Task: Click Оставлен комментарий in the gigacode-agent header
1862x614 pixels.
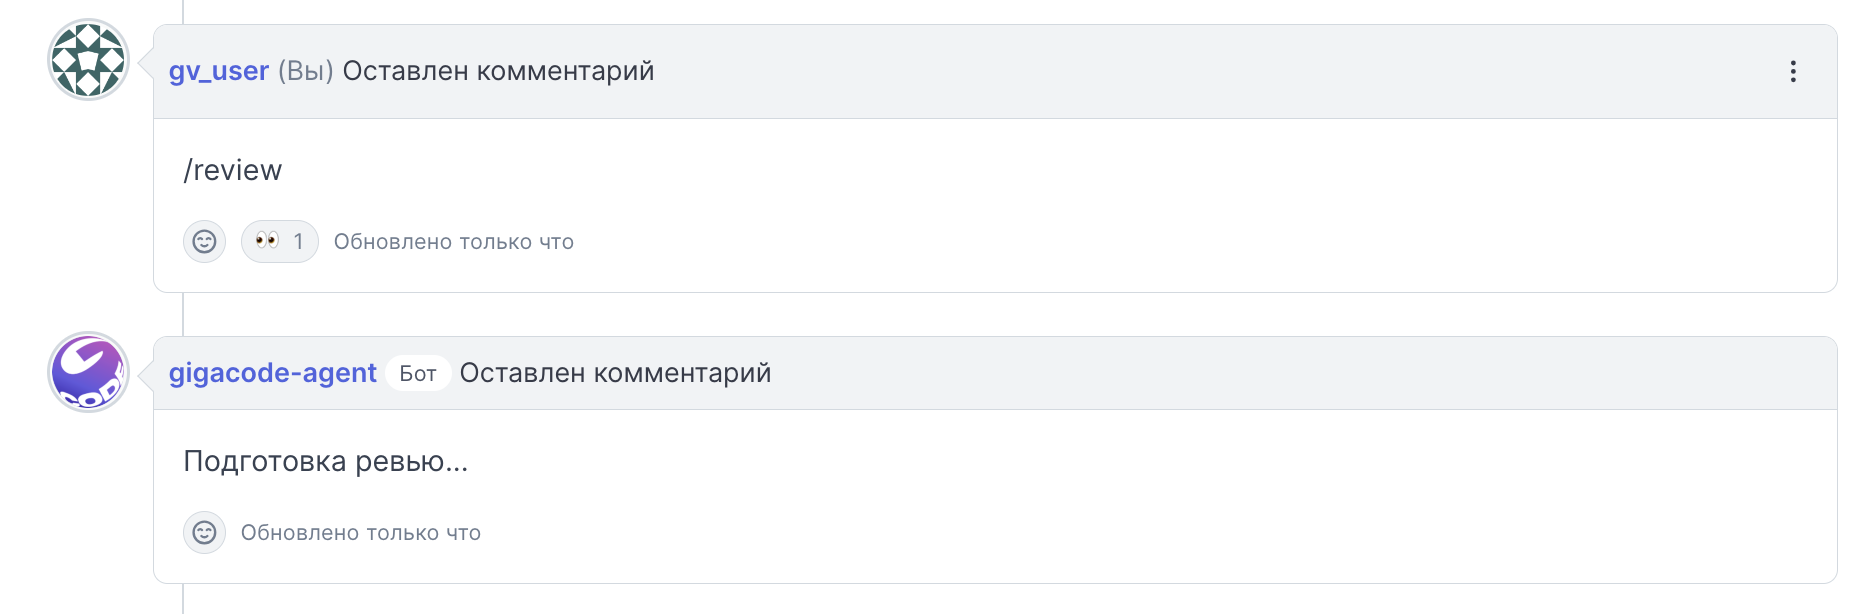Action: pos(616,373)
